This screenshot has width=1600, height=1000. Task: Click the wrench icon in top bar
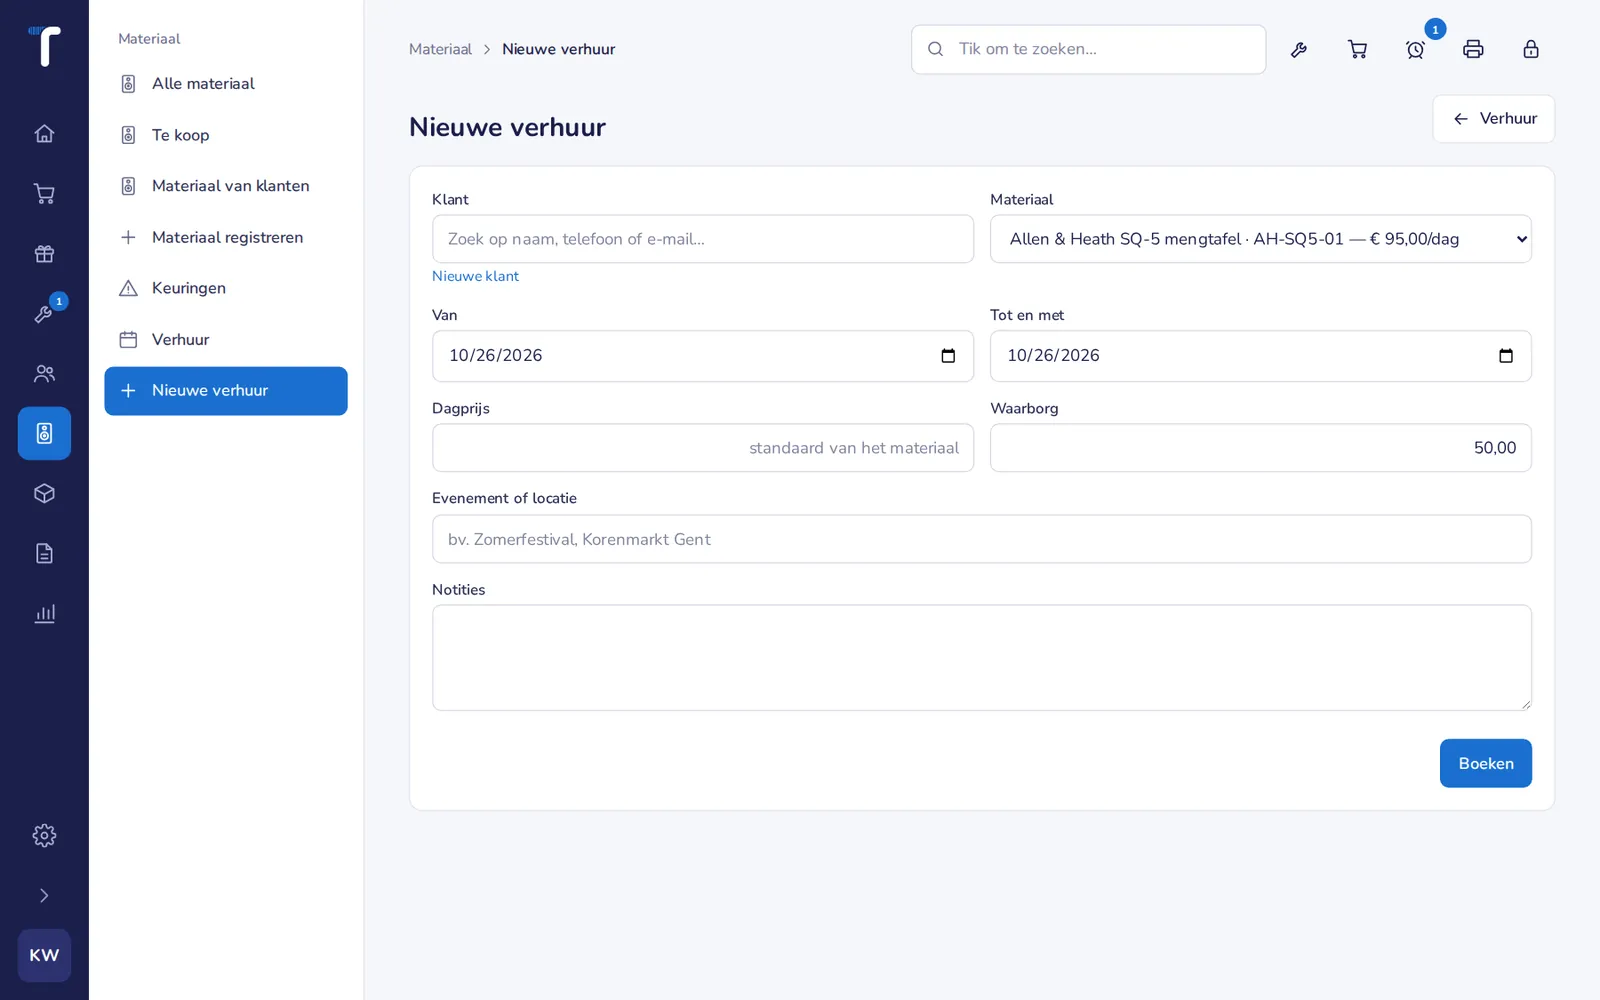pos(1299,49)
